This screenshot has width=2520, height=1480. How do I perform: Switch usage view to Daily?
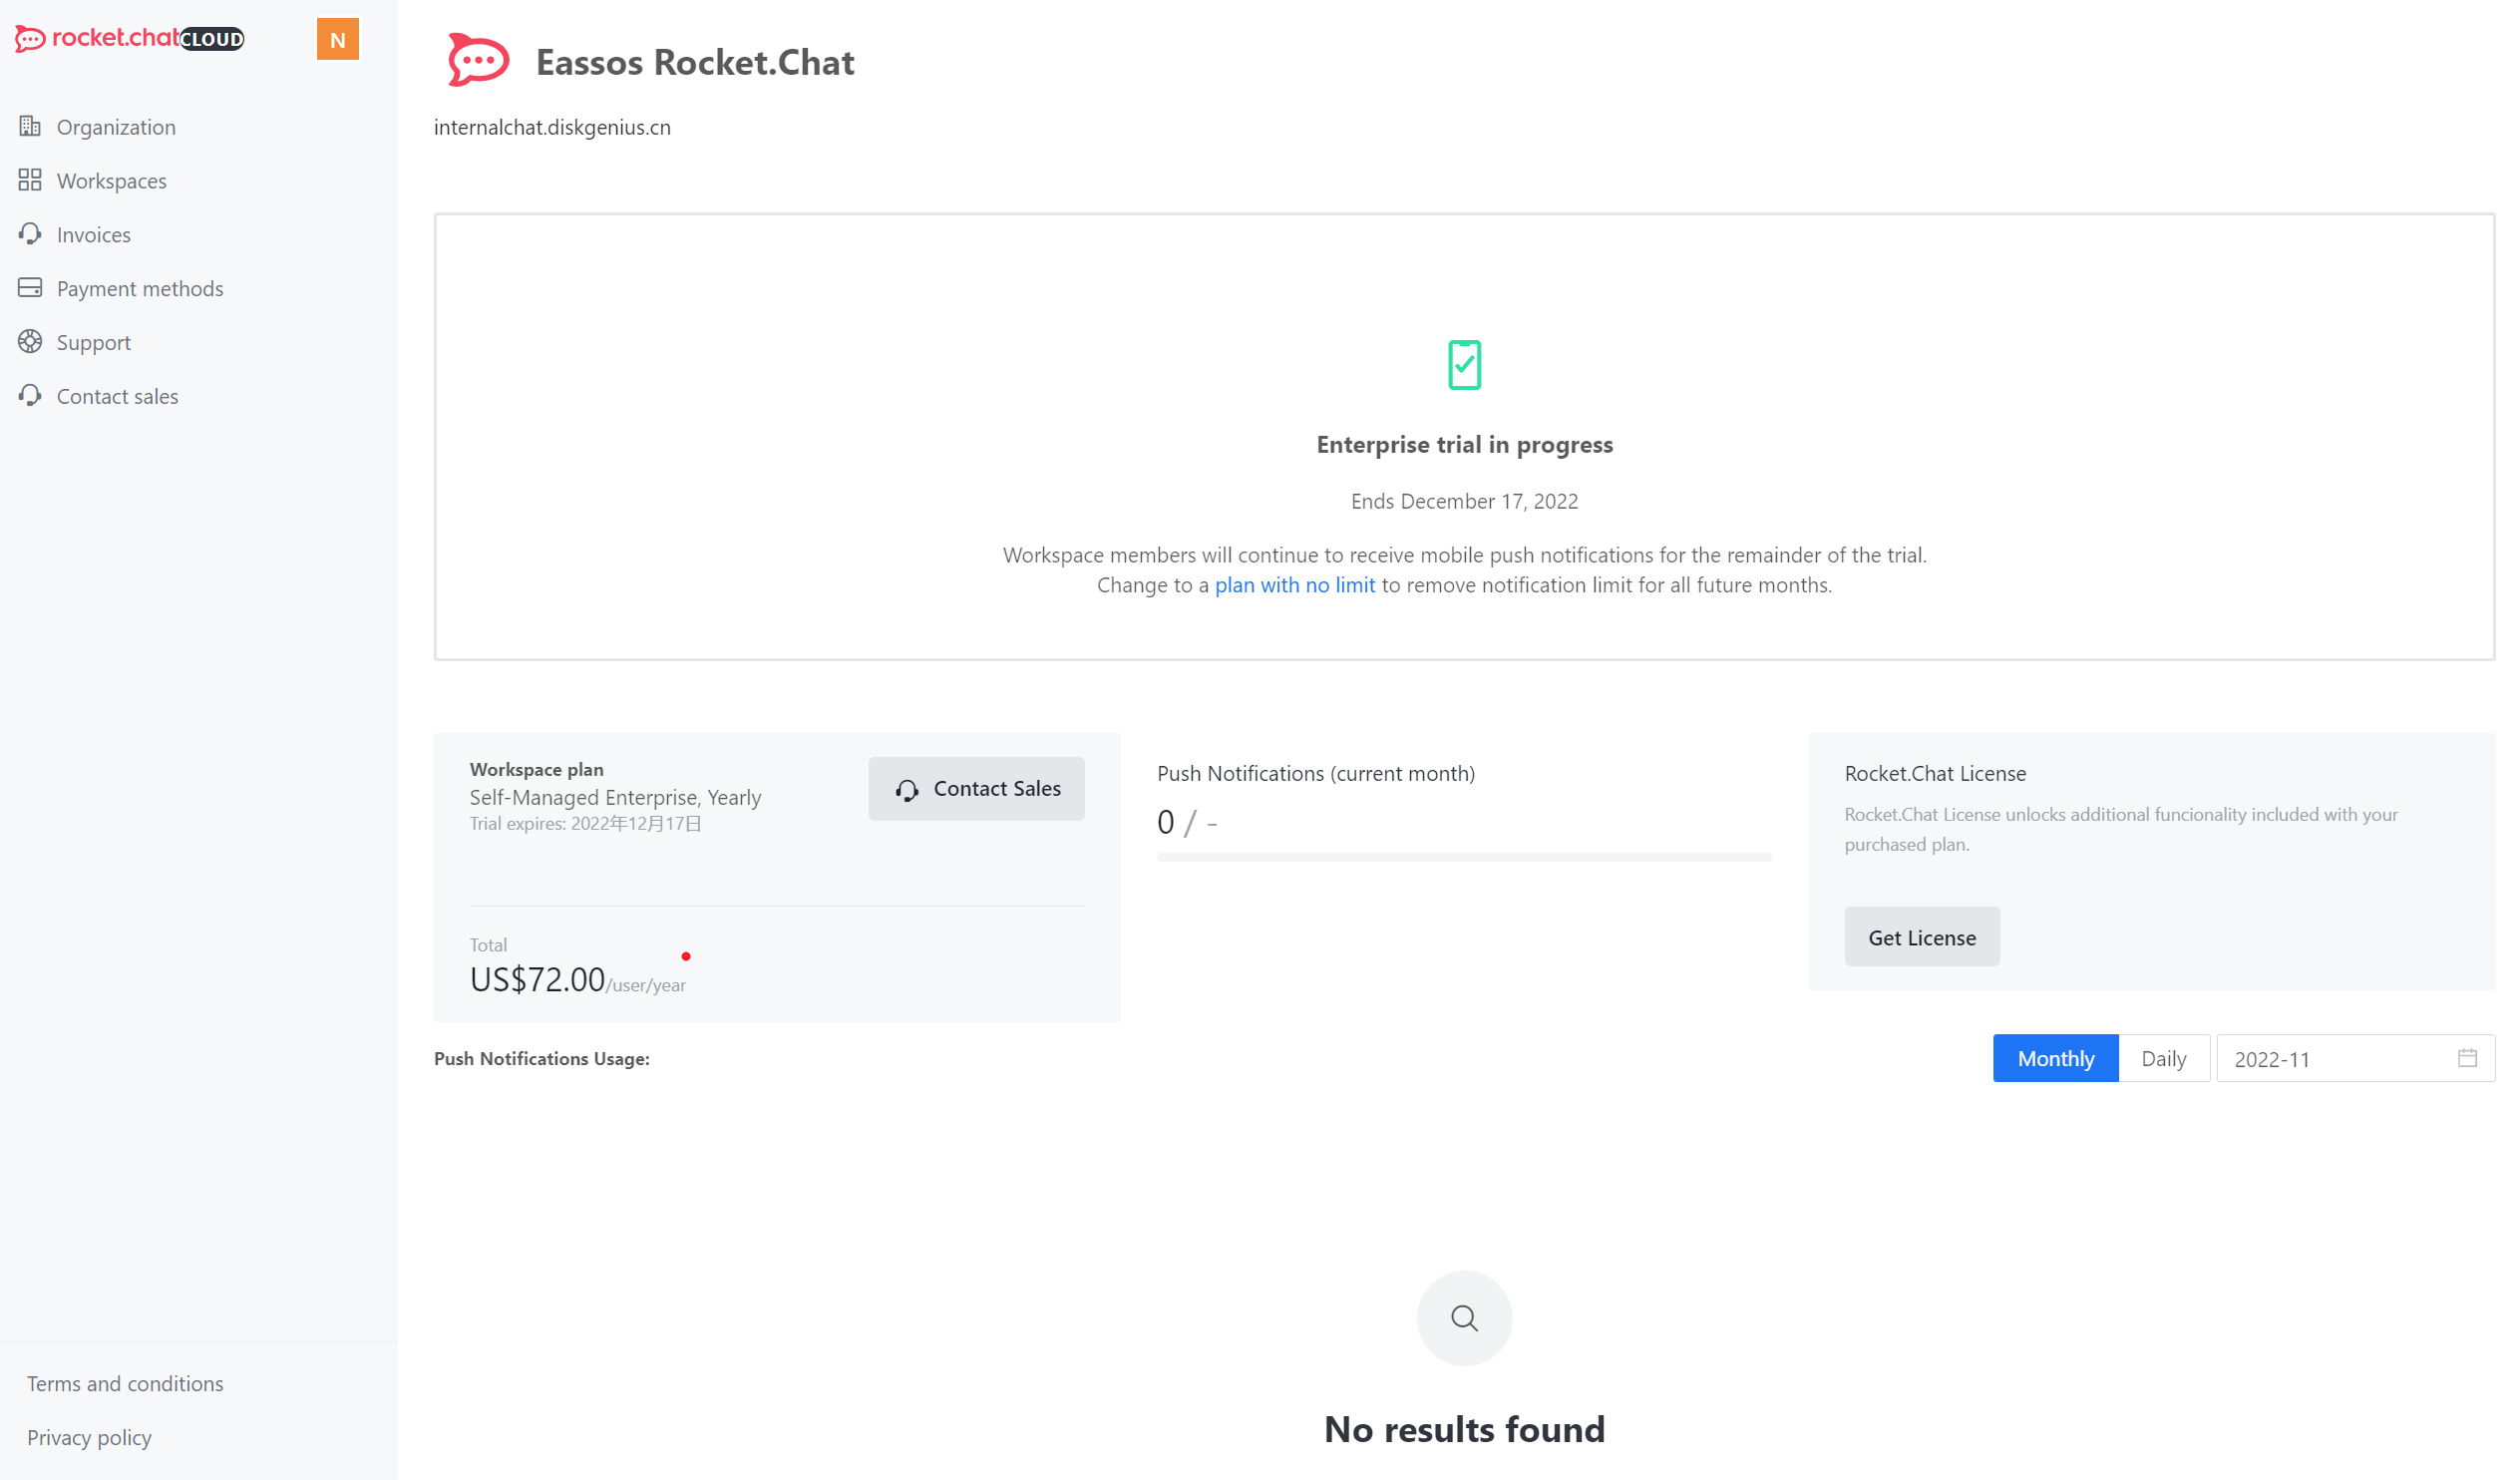[2164, 1057]
